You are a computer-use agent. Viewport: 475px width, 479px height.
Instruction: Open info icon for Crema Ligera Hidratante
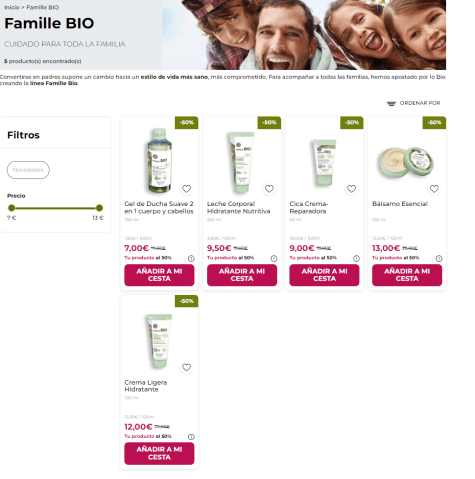pyautogui.click(x=191, y=437)
